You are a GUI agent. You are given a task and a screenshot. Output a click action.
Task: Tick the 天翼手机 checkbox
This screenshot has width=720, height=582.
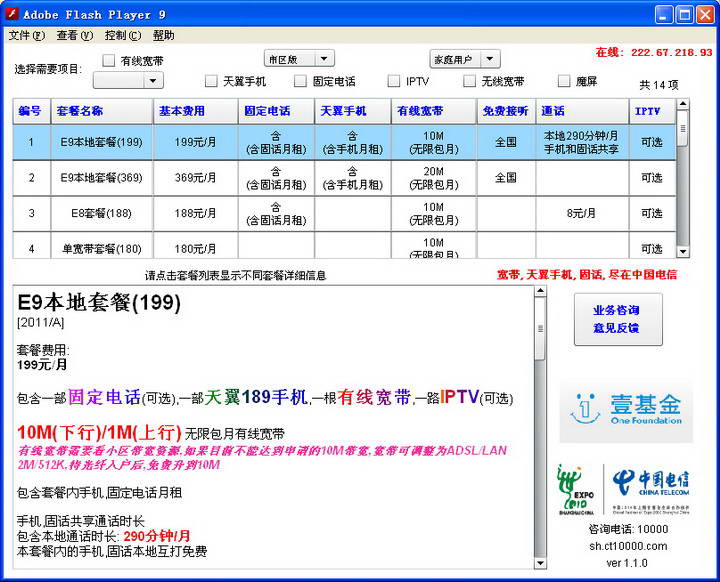(x=211, y=81)
